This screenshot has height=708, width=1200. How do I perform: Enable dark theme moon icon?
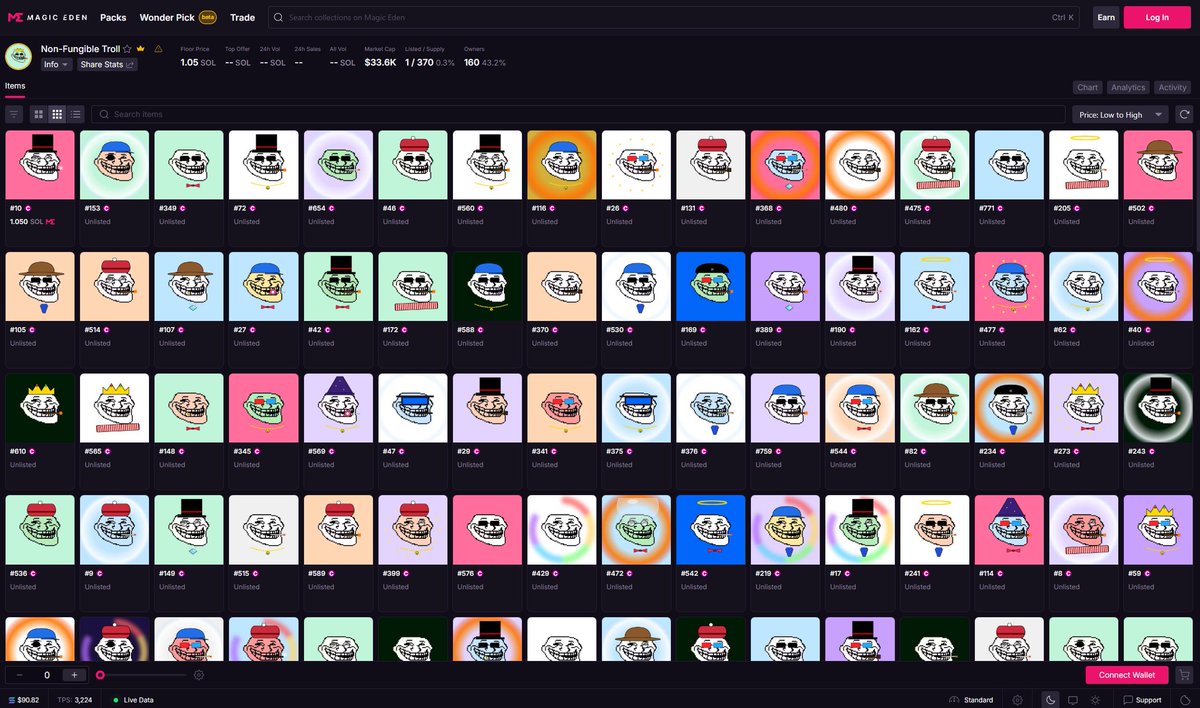(x=1051, y=700)
